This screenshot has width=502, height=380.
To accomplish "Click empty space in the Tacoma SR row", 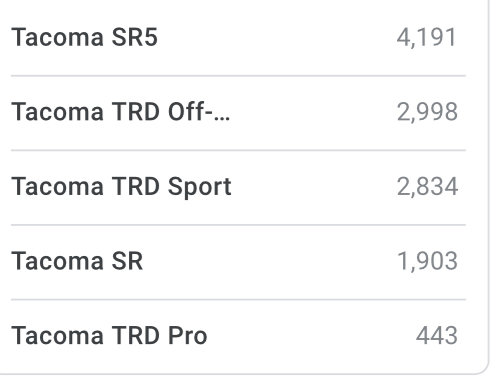I will (270, 261).
